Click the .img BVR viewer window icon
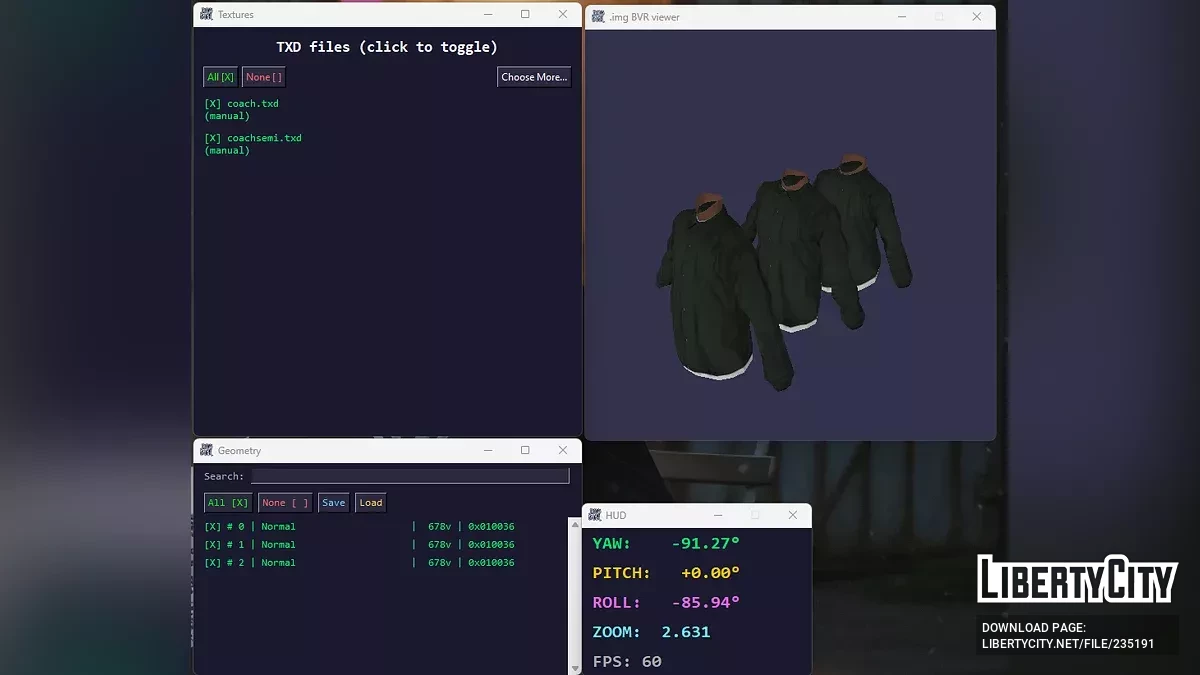Screen dimensions: 1200x675 coord(598,17)
